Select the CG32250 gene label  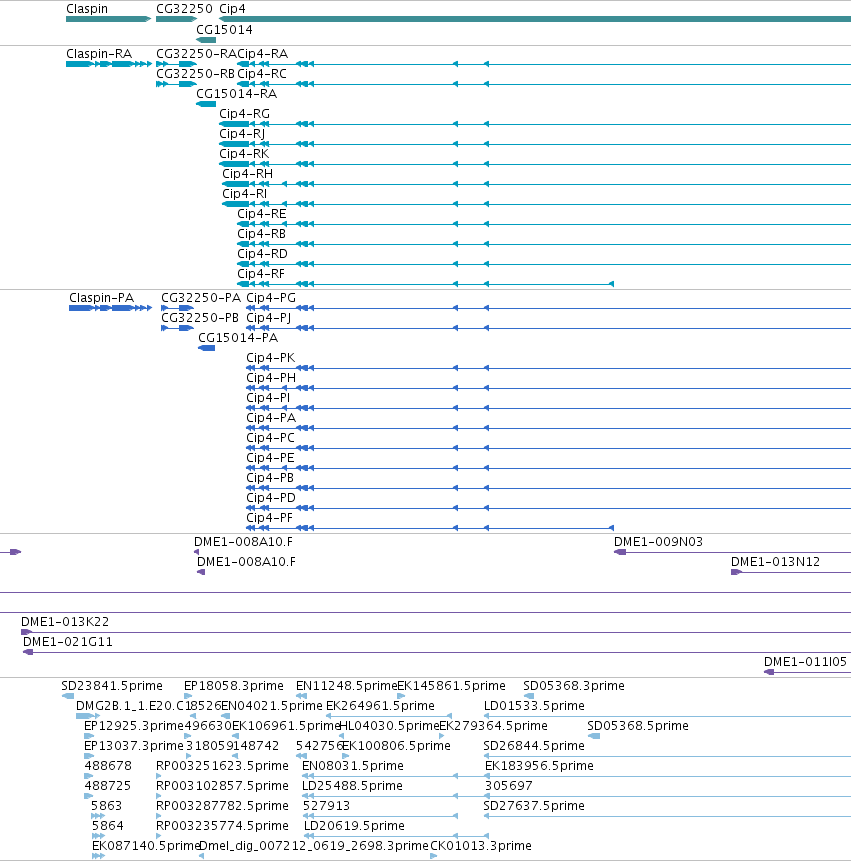coord(184,9)
